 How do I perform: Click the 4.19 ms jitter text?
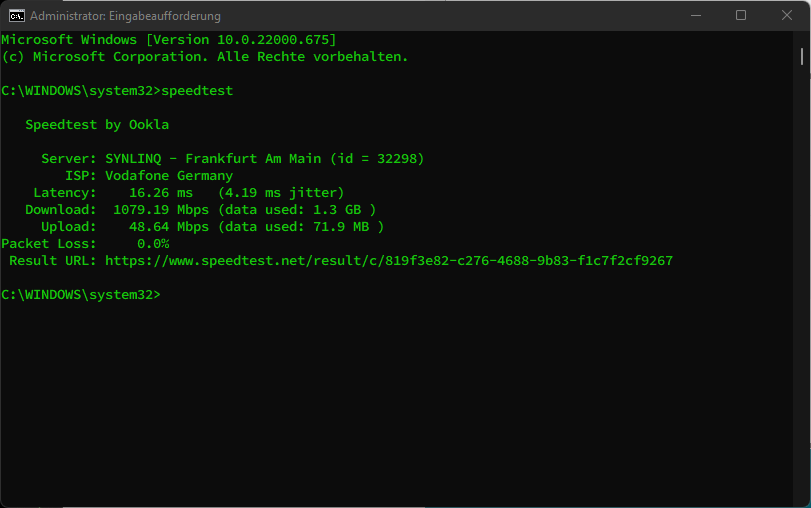pos(285,193)
